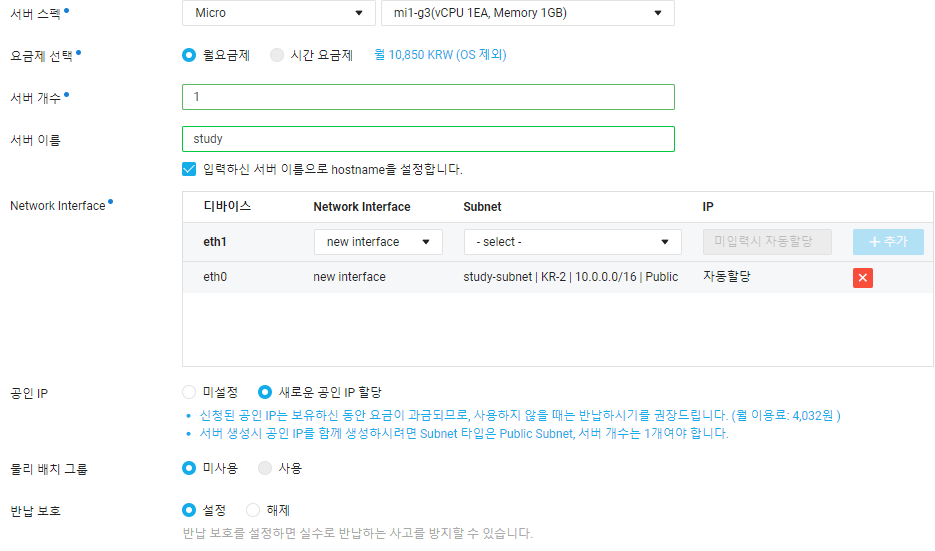Click the 10,850 KRW price link
This screenshot has width=935, height=551.
point(447,55)
